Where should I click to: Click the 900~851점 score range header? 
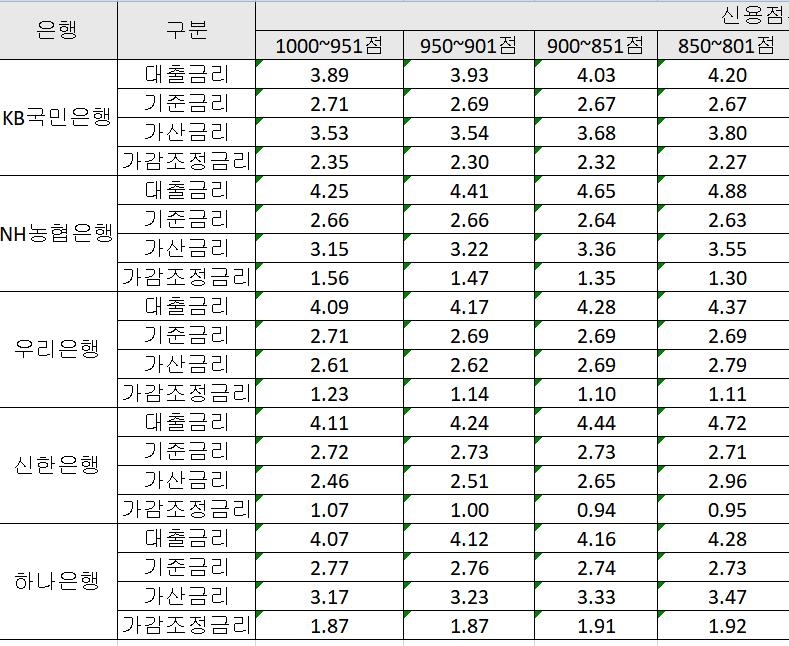click(595, 45)
